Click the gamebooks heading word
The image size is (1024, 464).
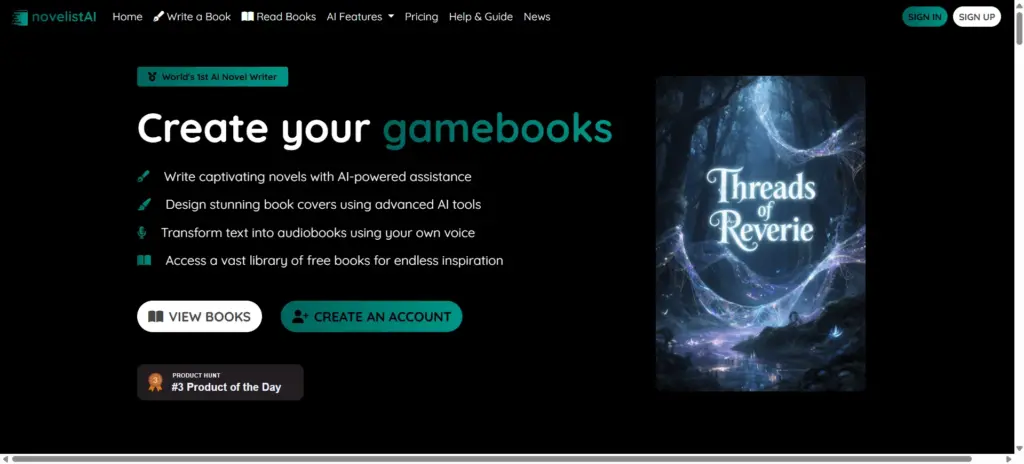(x=498, y=129)
